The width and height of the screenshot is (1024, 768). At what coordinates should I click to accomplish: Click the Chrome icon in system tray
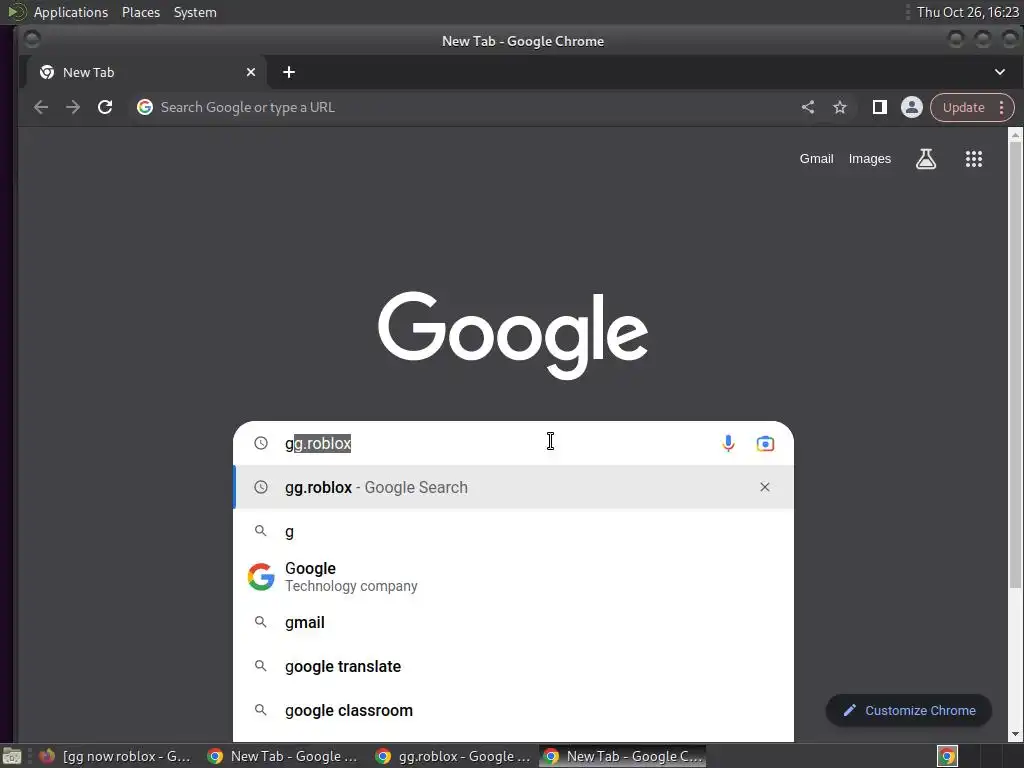[x=947, y=756]
